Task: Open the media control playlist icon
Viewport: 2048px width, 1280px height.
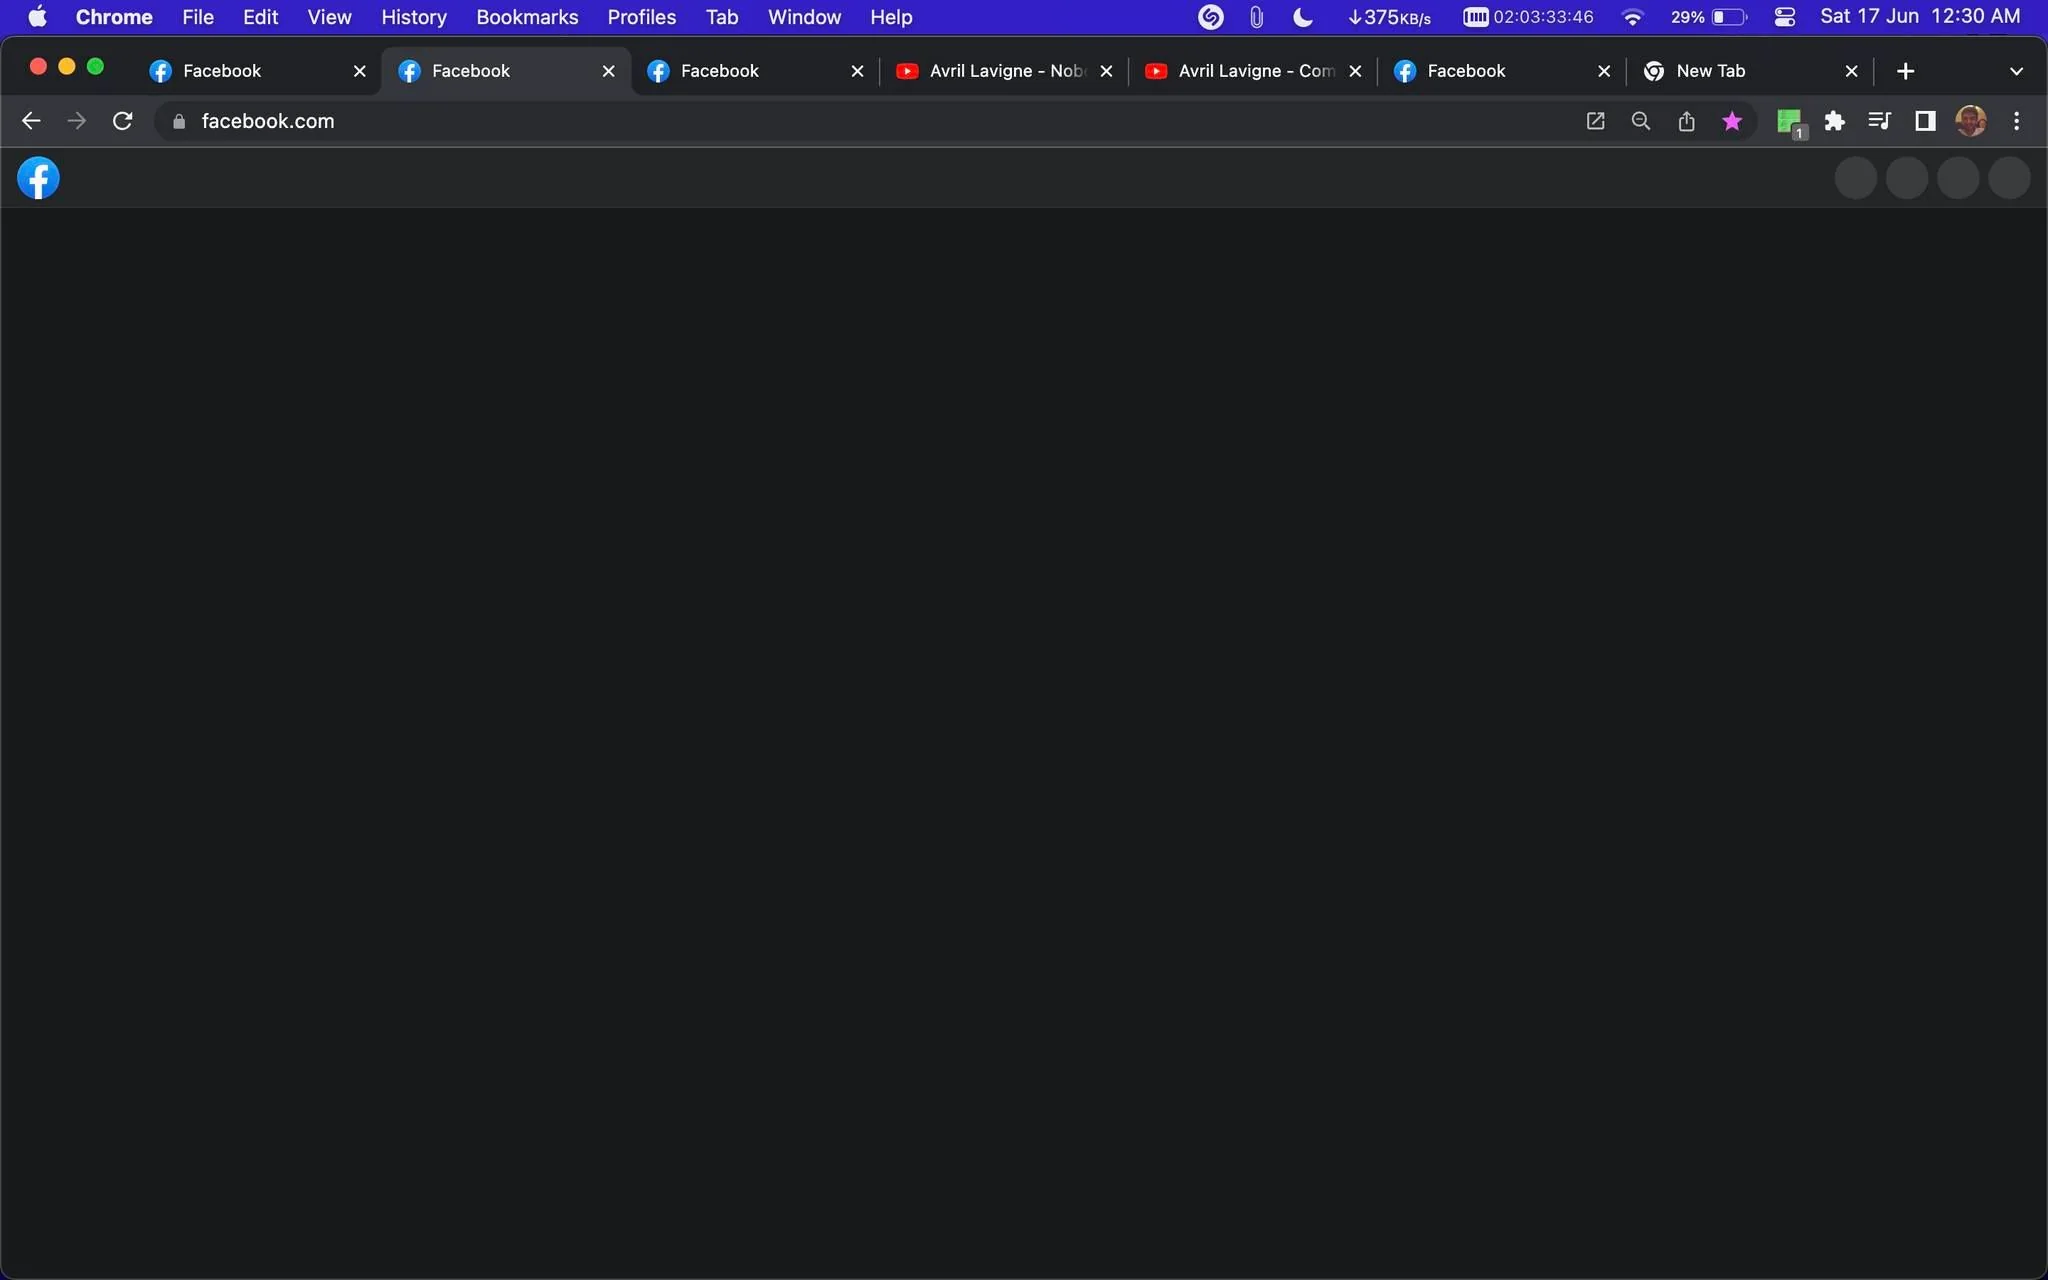Action: 1879,121
